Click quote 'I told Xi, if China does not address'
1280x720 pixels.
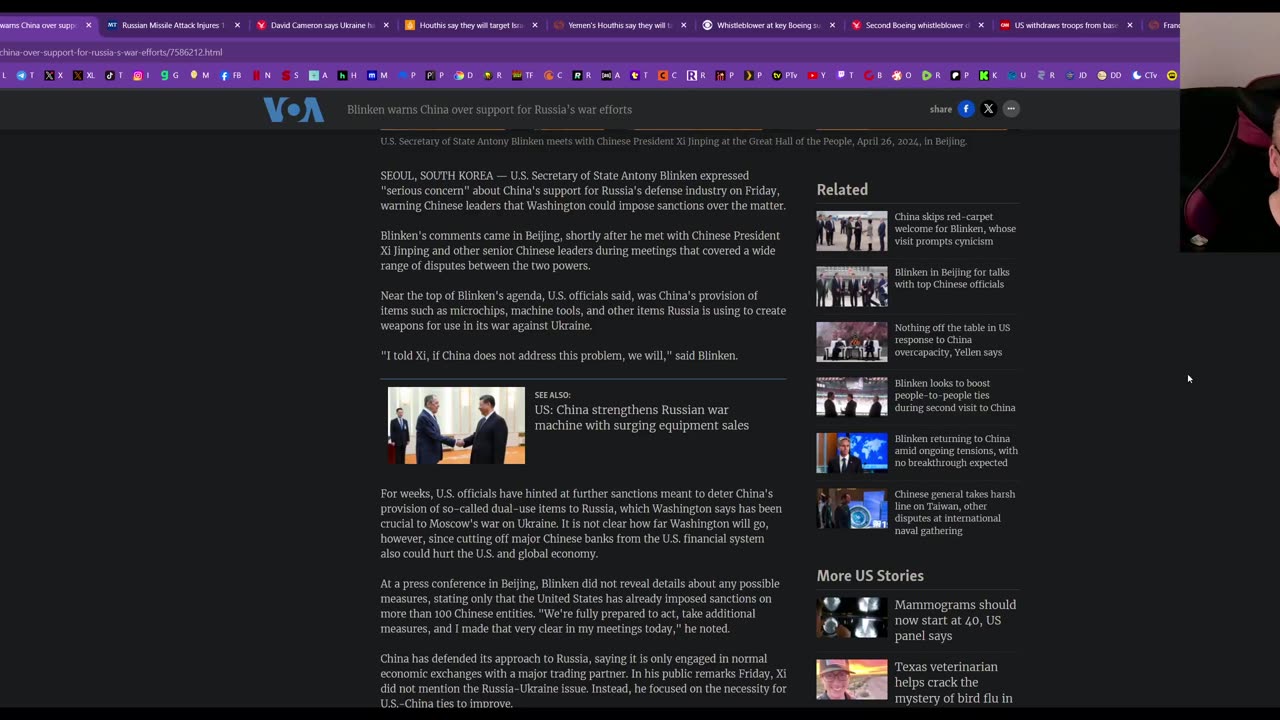point(559,355)
